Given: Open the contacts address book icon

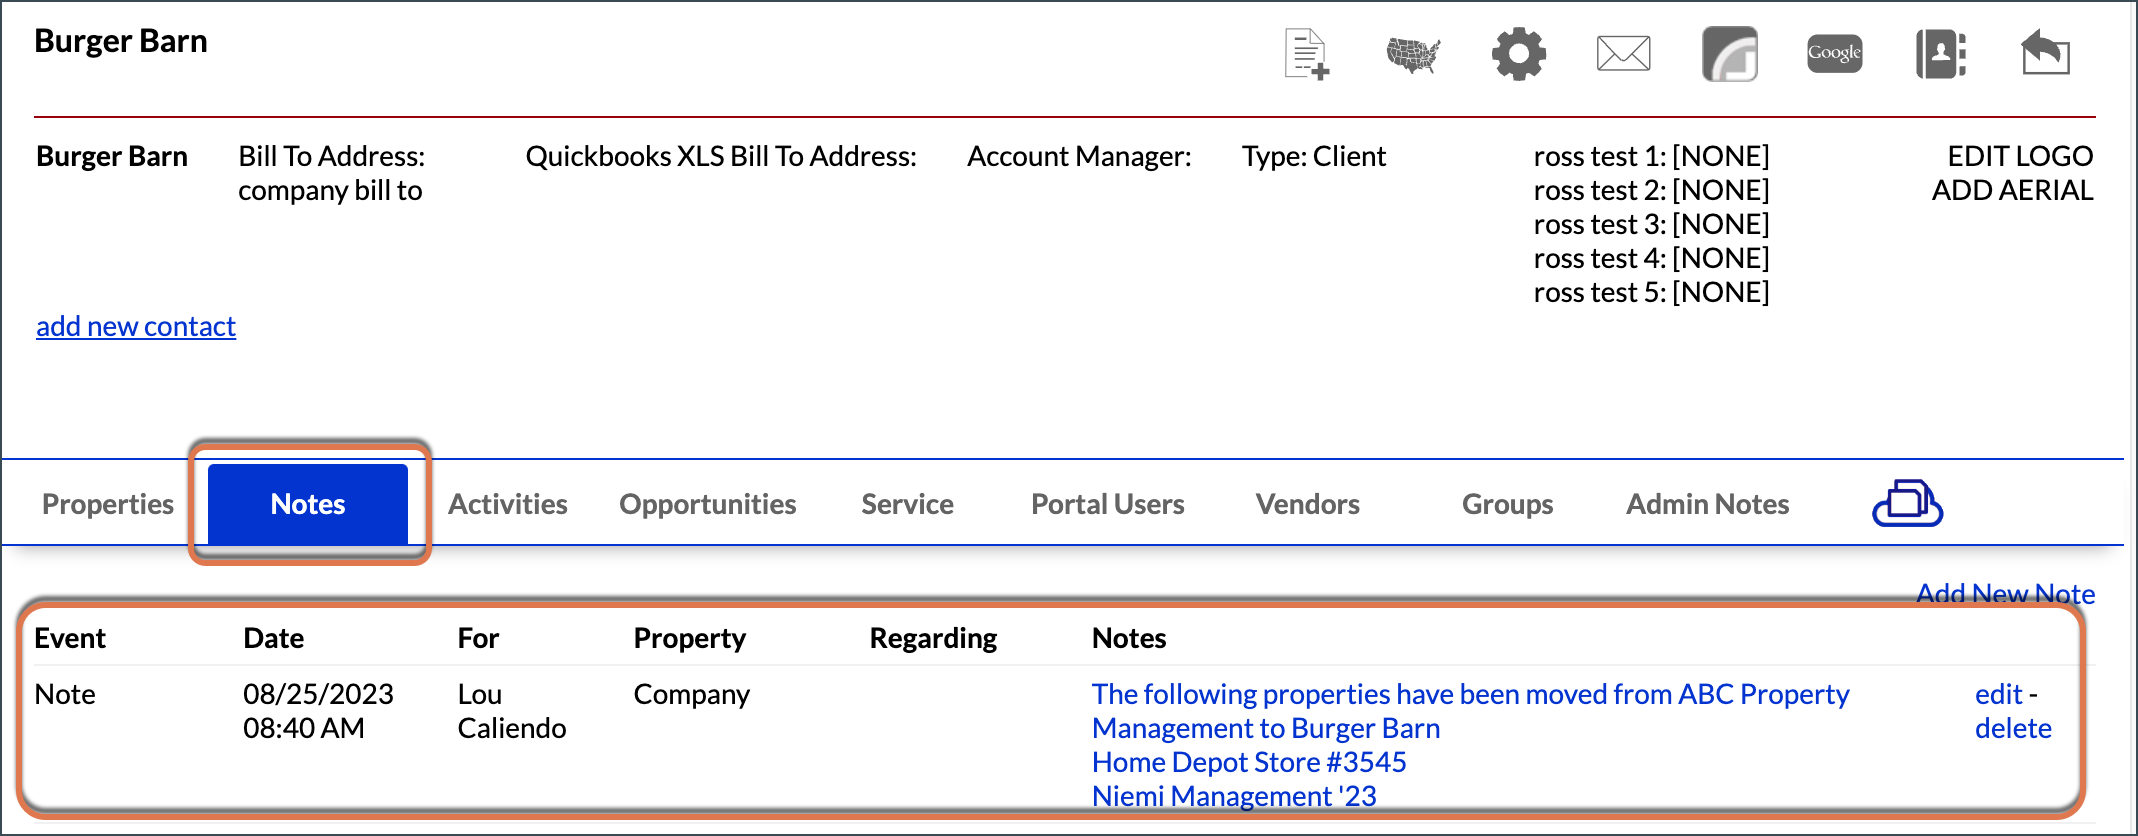Looking at the screenshot, I should pyautogui.click(x=1941, y=54).
